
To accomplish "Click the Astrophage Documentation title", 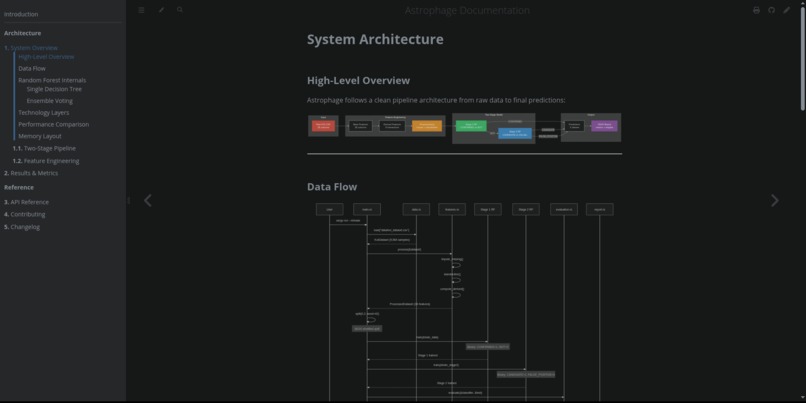I will 467,10.
